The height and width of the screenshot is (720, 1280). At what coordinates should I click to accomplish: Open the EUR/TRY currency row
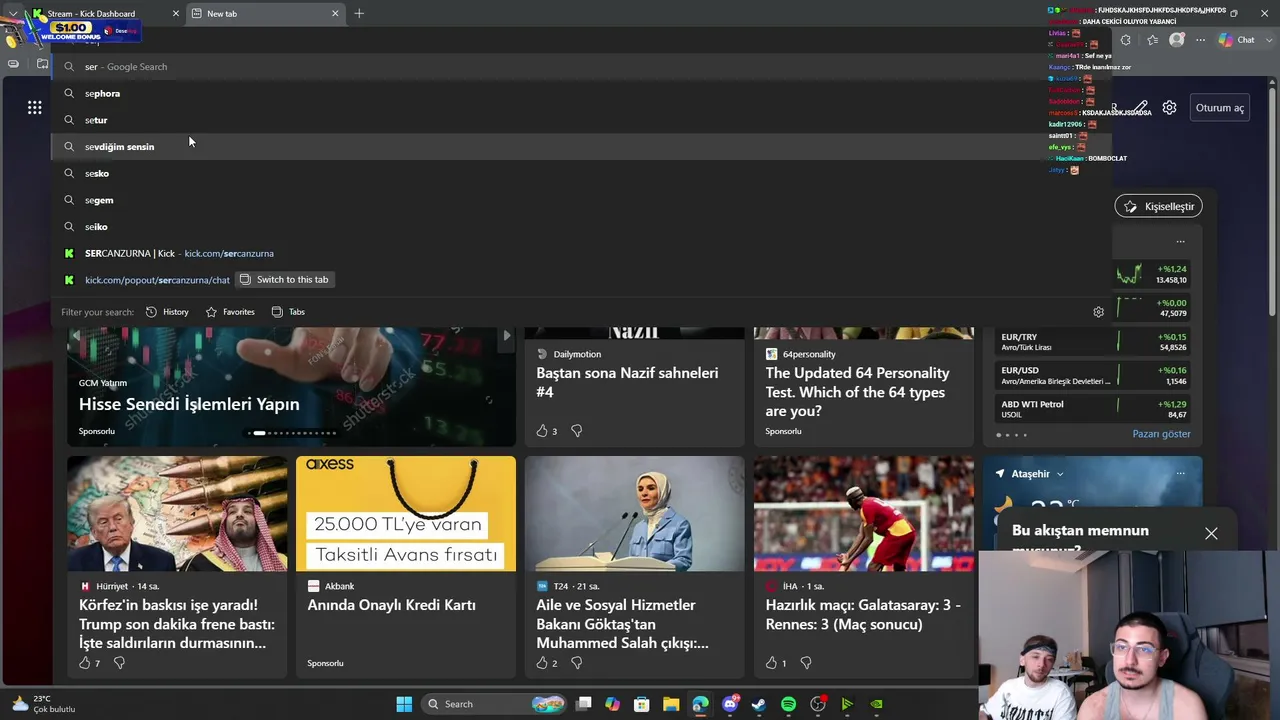[1093, 342]
